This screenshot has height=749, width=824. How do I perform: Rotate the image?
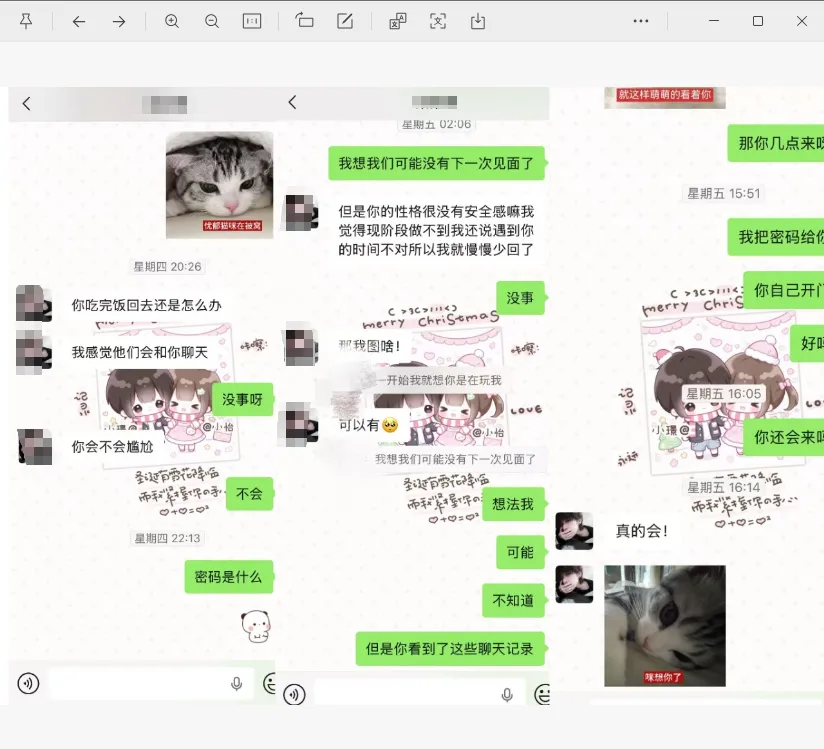click(304, 21)
